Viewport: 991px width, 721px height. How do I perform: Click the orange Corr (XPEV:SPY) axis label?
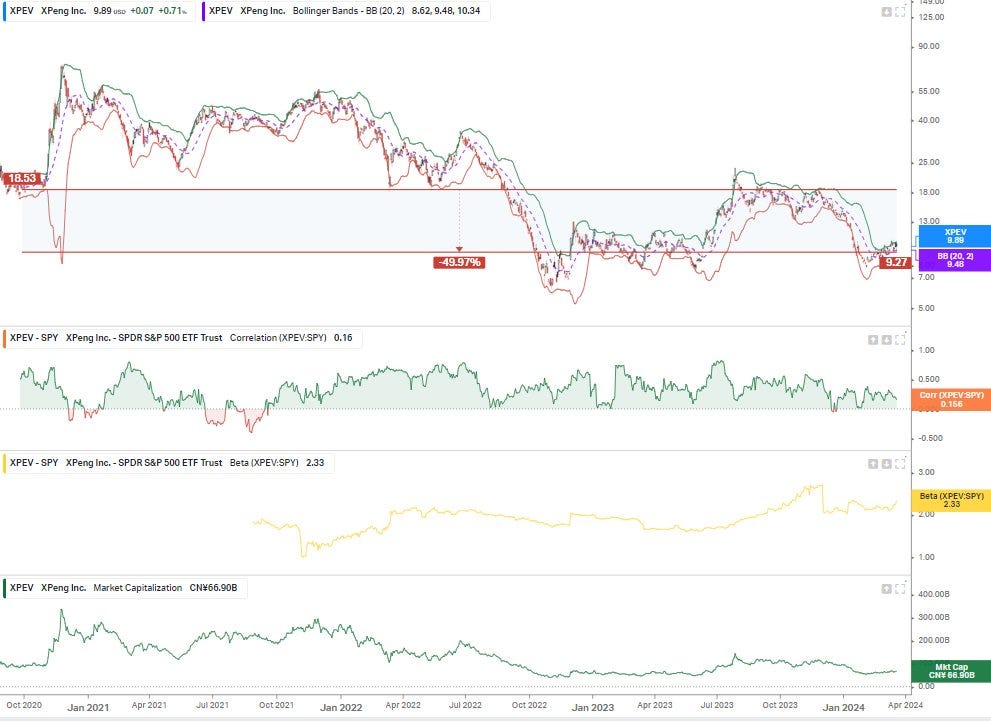click(x=951, y=399)
